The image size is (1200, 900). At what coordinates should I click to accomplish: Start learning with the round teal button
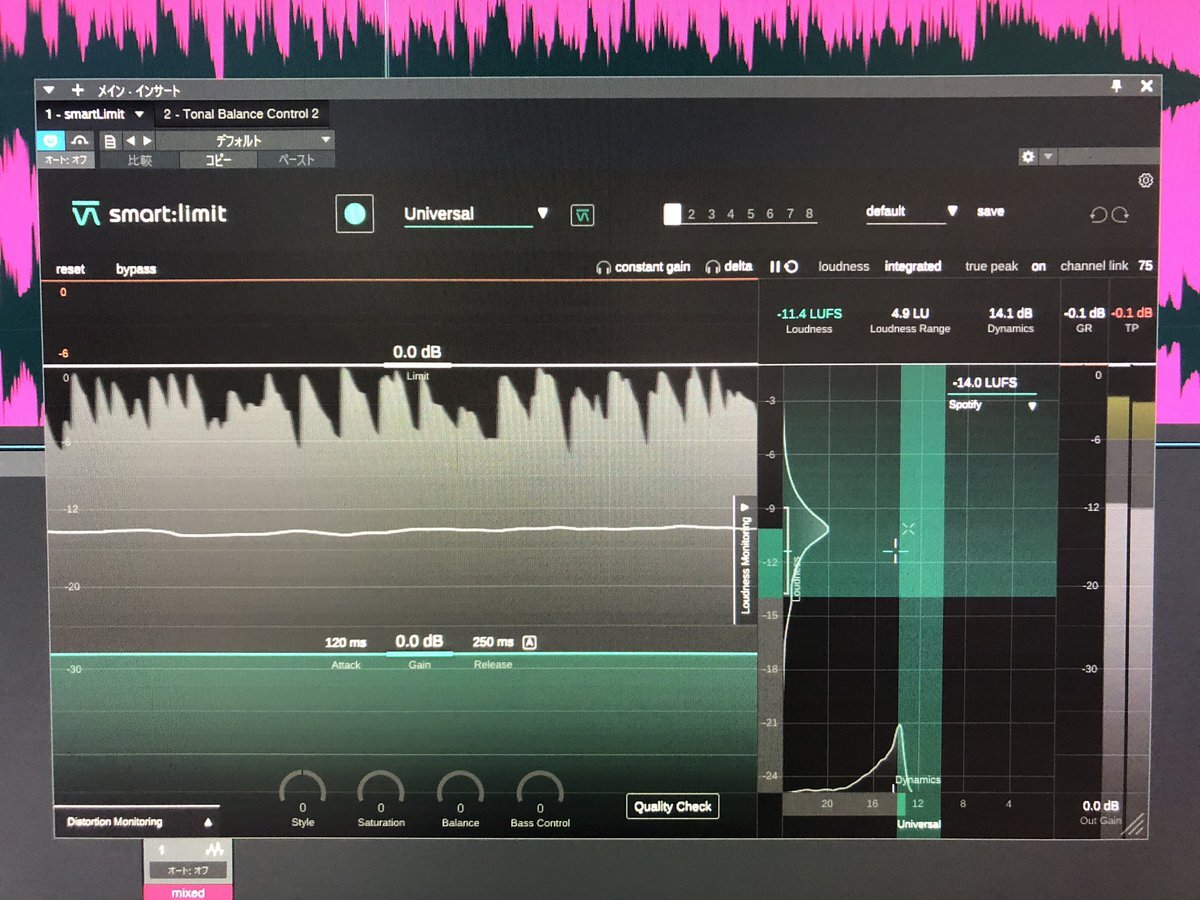pos(354,214)
